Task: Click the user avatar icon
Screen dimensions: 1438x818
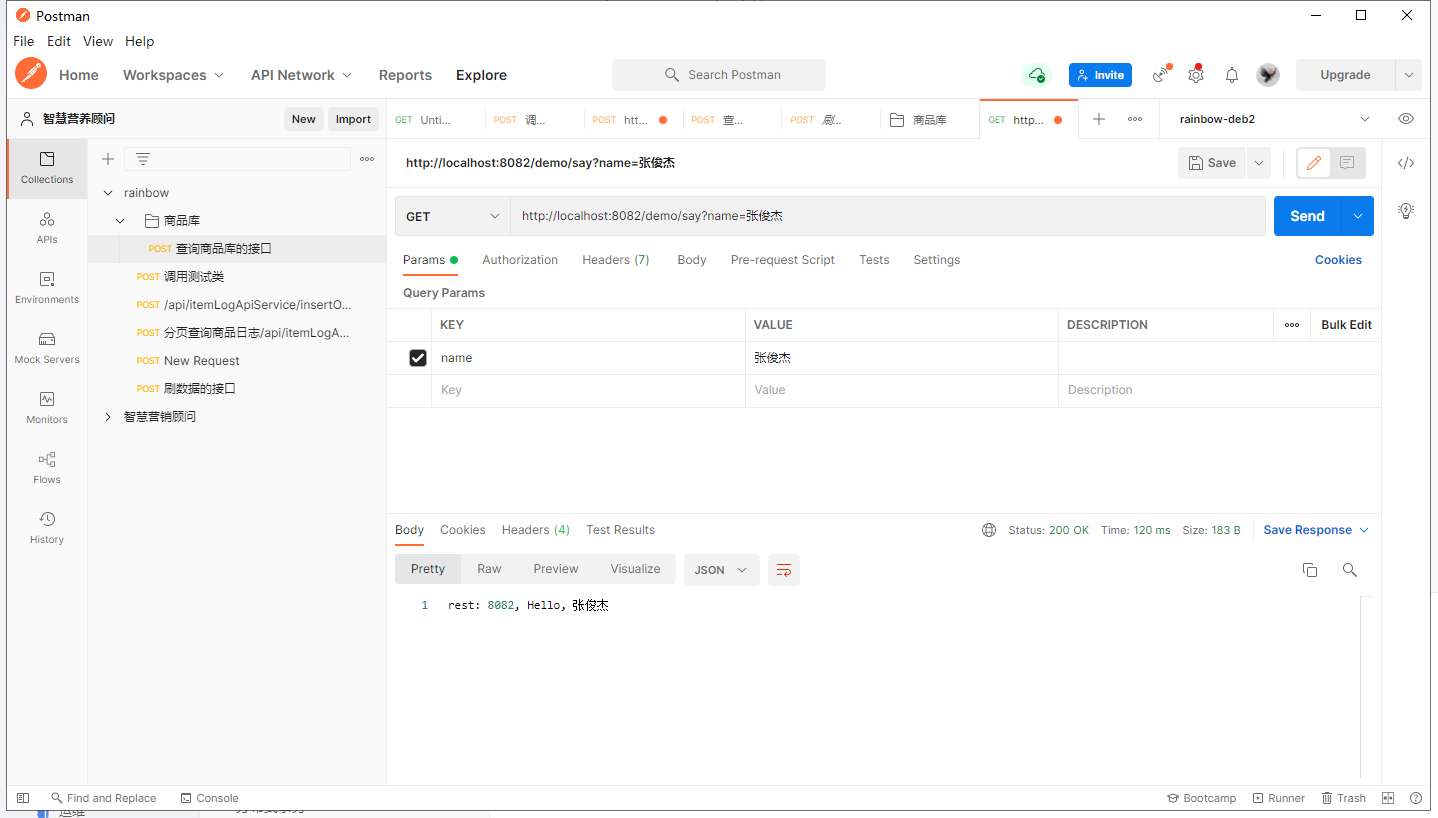Action: tap(1268, 75)
